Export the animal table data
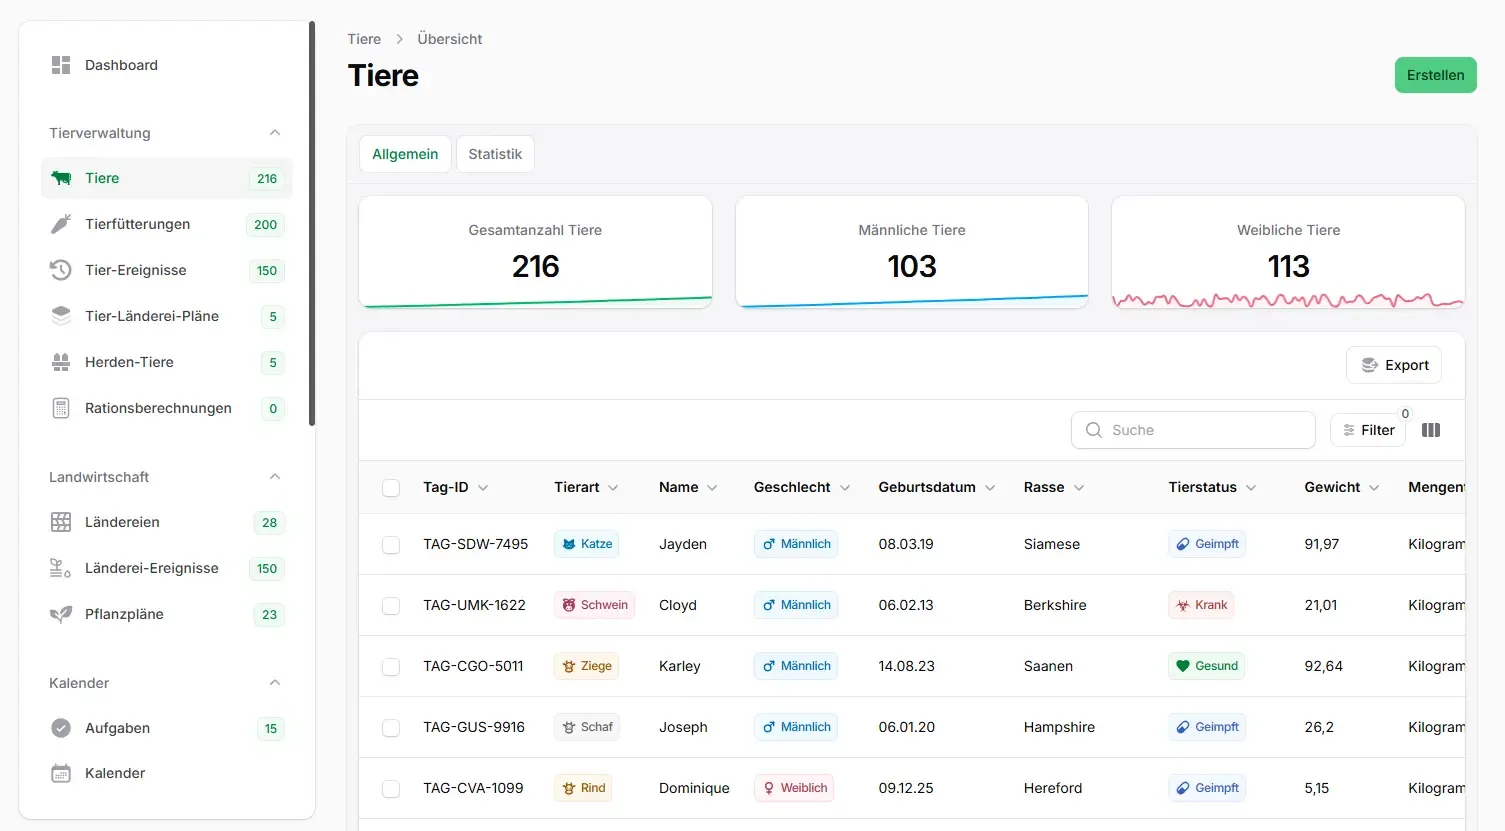1505x831 pixels. pos(1394,365)
